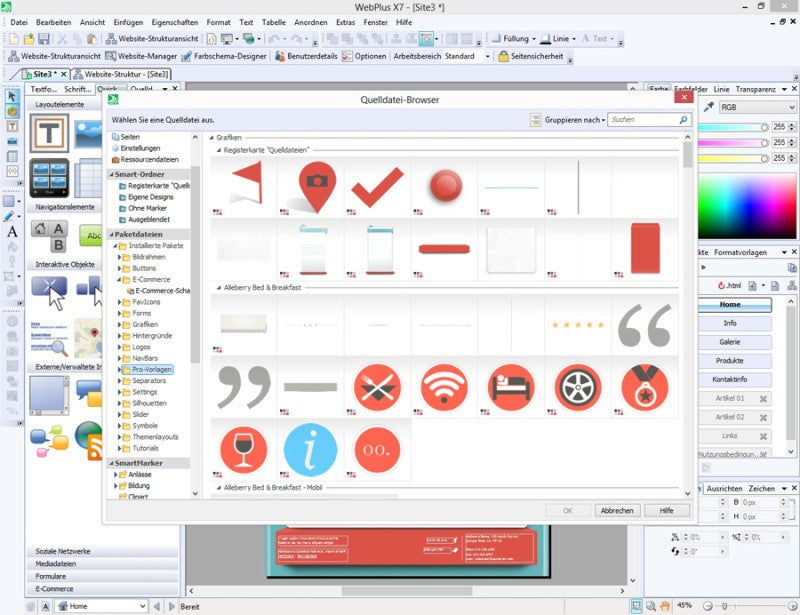This screenshot has width=800, height=615.
Task: Click the Abbrechen button
Action: [x=617, y=510]
